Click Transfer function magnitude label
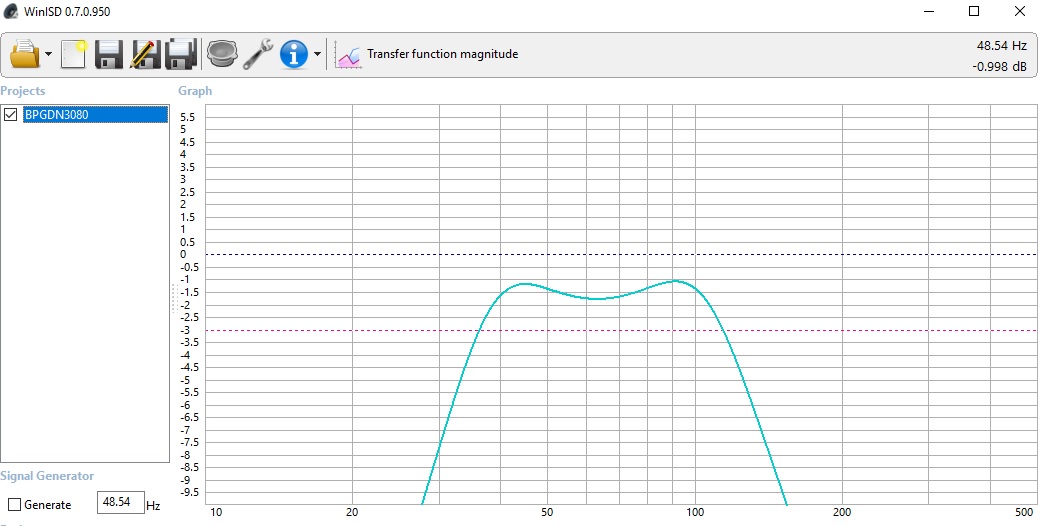Image resolution: width=1042 pixels, height=526 pixels. (443, 54)
